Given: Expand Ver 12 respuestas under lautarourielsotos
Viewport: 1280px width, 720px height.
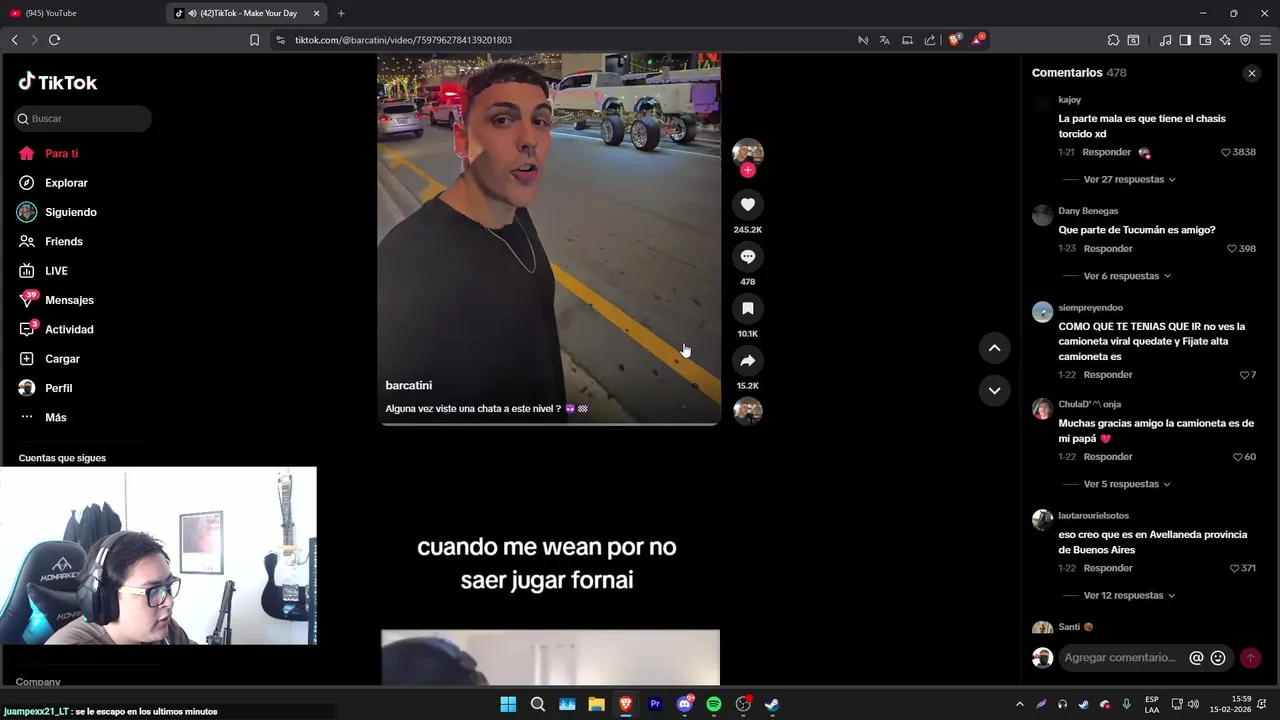Looking at the screenshot, I should 1129,595.
